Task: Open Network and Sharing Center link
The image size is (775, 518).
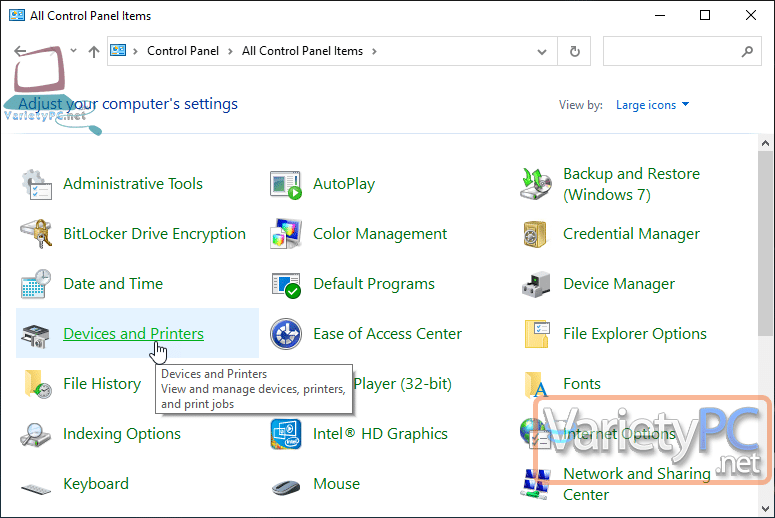Action: click(637, 484)
